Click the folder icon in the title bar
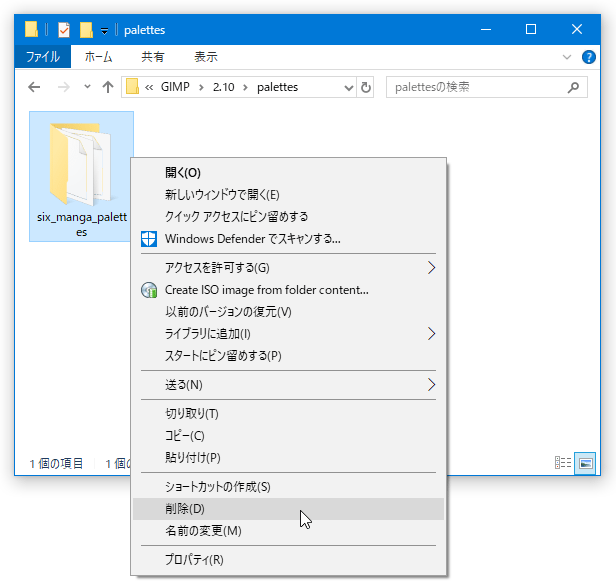Screen dimensions: 616x588 [31, 29]
